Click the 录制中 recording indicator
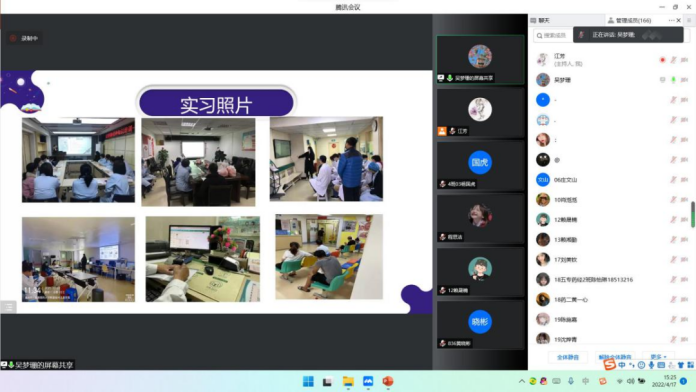696x392 pixels. [25, 39]
